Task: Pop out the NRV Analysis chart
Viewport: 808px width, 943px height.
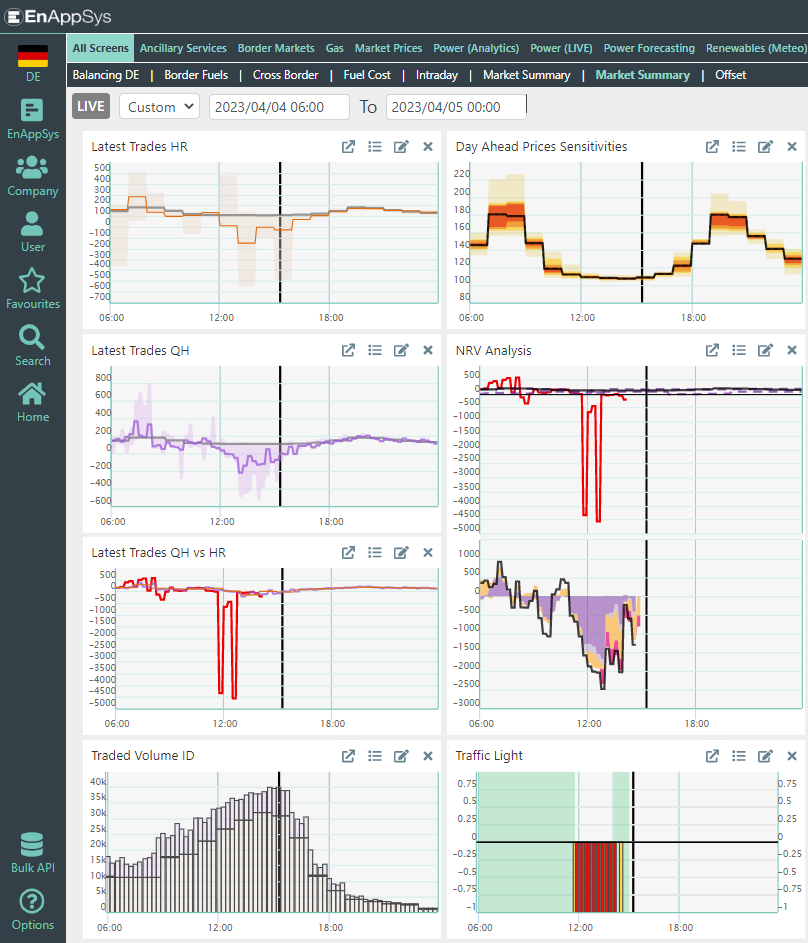Action: [x=712, y=350]
